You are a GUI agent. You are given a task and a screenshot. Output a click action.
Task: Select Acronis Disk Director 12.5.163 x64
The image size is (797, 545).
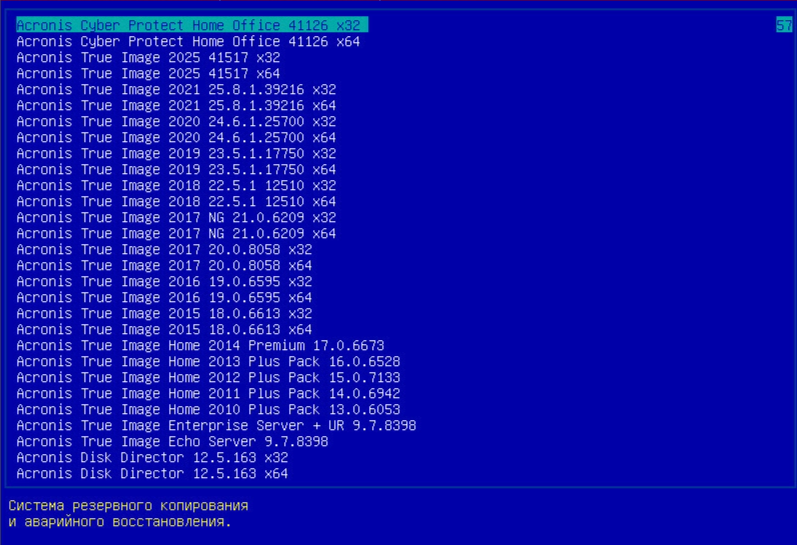pos(152,474)
